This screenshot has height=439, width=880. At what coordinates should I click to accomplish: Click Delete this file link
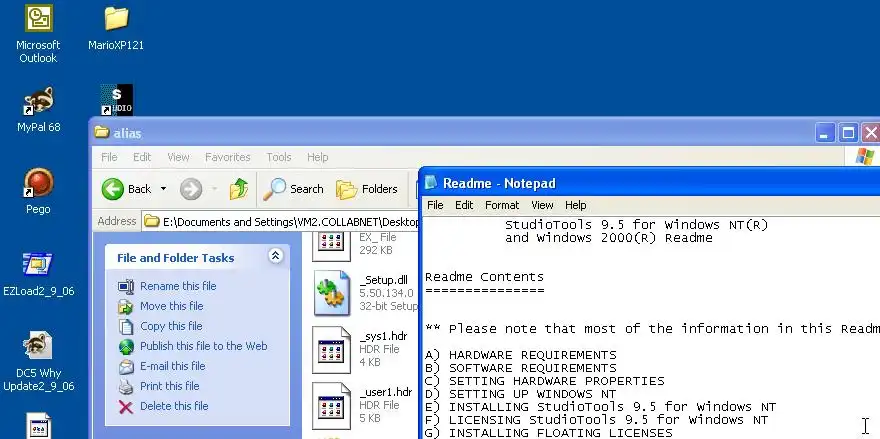click(174, 406)
